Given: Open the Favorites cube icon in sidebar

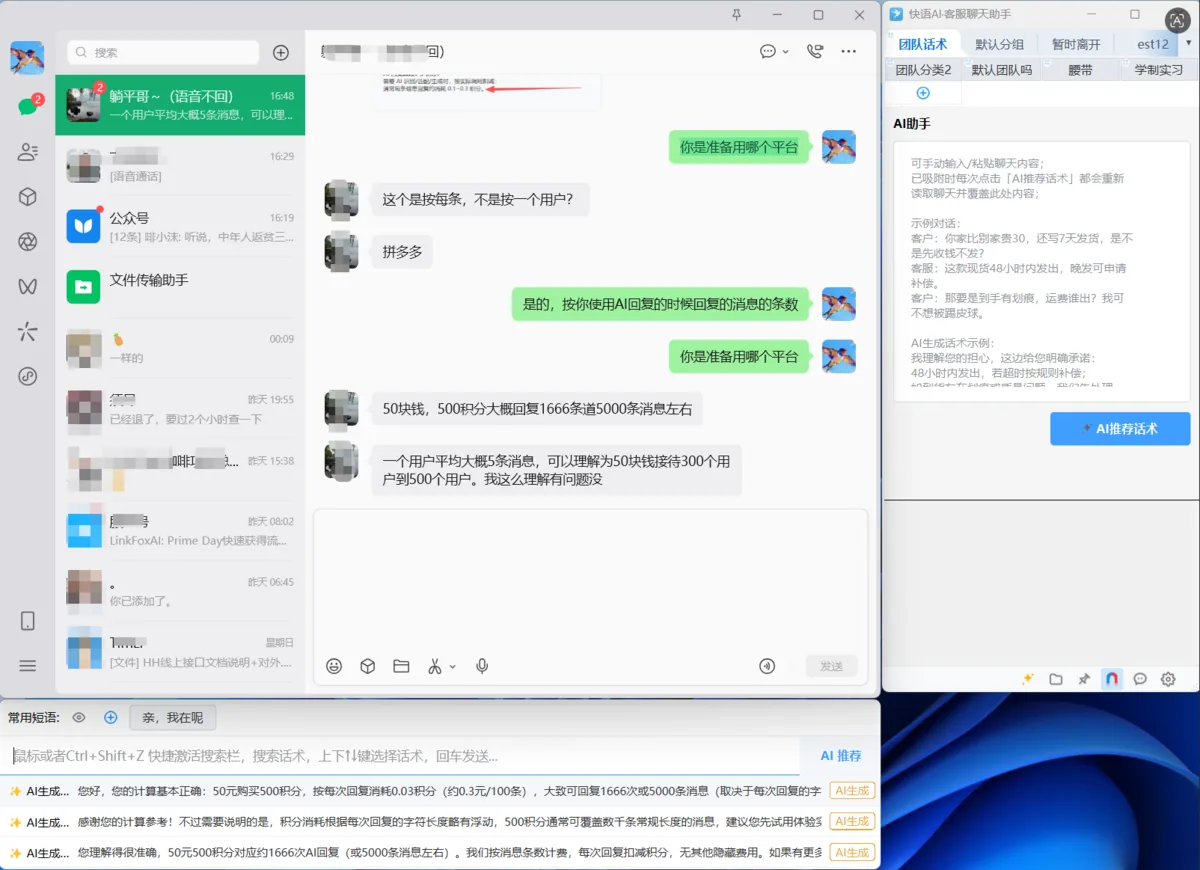Looking at the screenshot, I should click(x=27, y=197).
